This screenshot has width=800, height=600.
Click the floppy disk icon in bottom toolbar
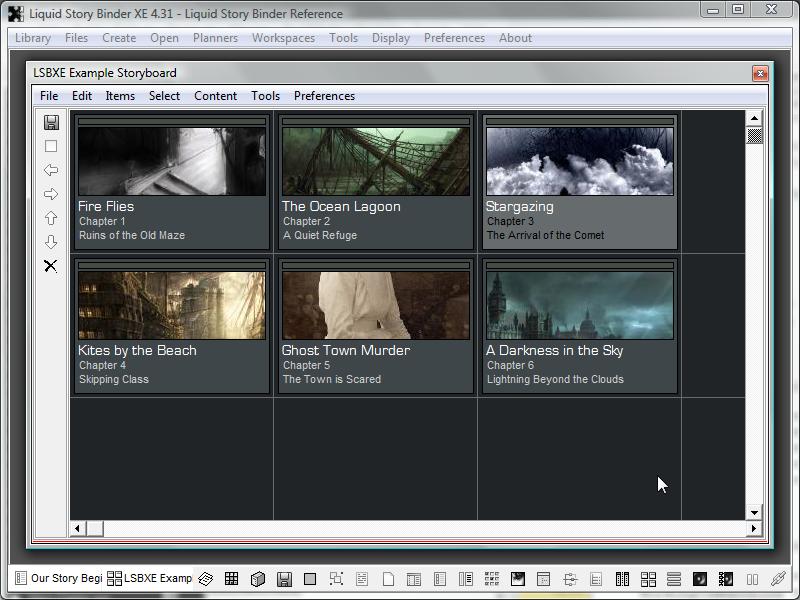(284, 579)
